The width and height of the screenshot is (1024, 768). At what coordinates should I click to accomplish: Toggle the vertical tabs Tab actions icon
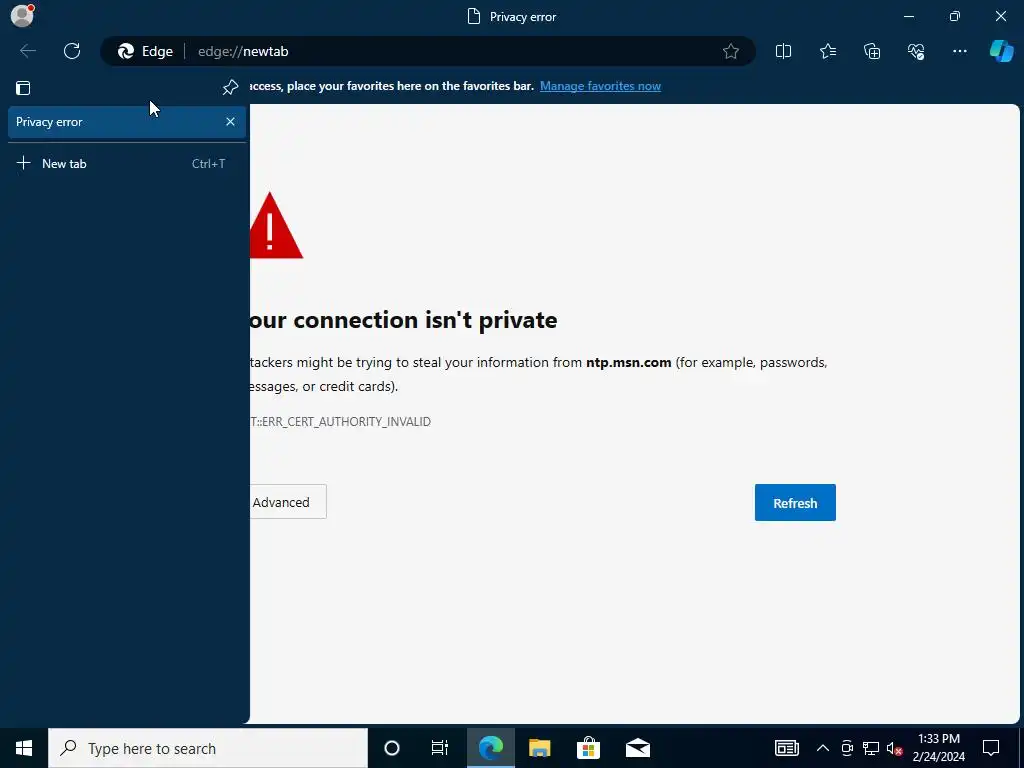[x=24, y=88]
